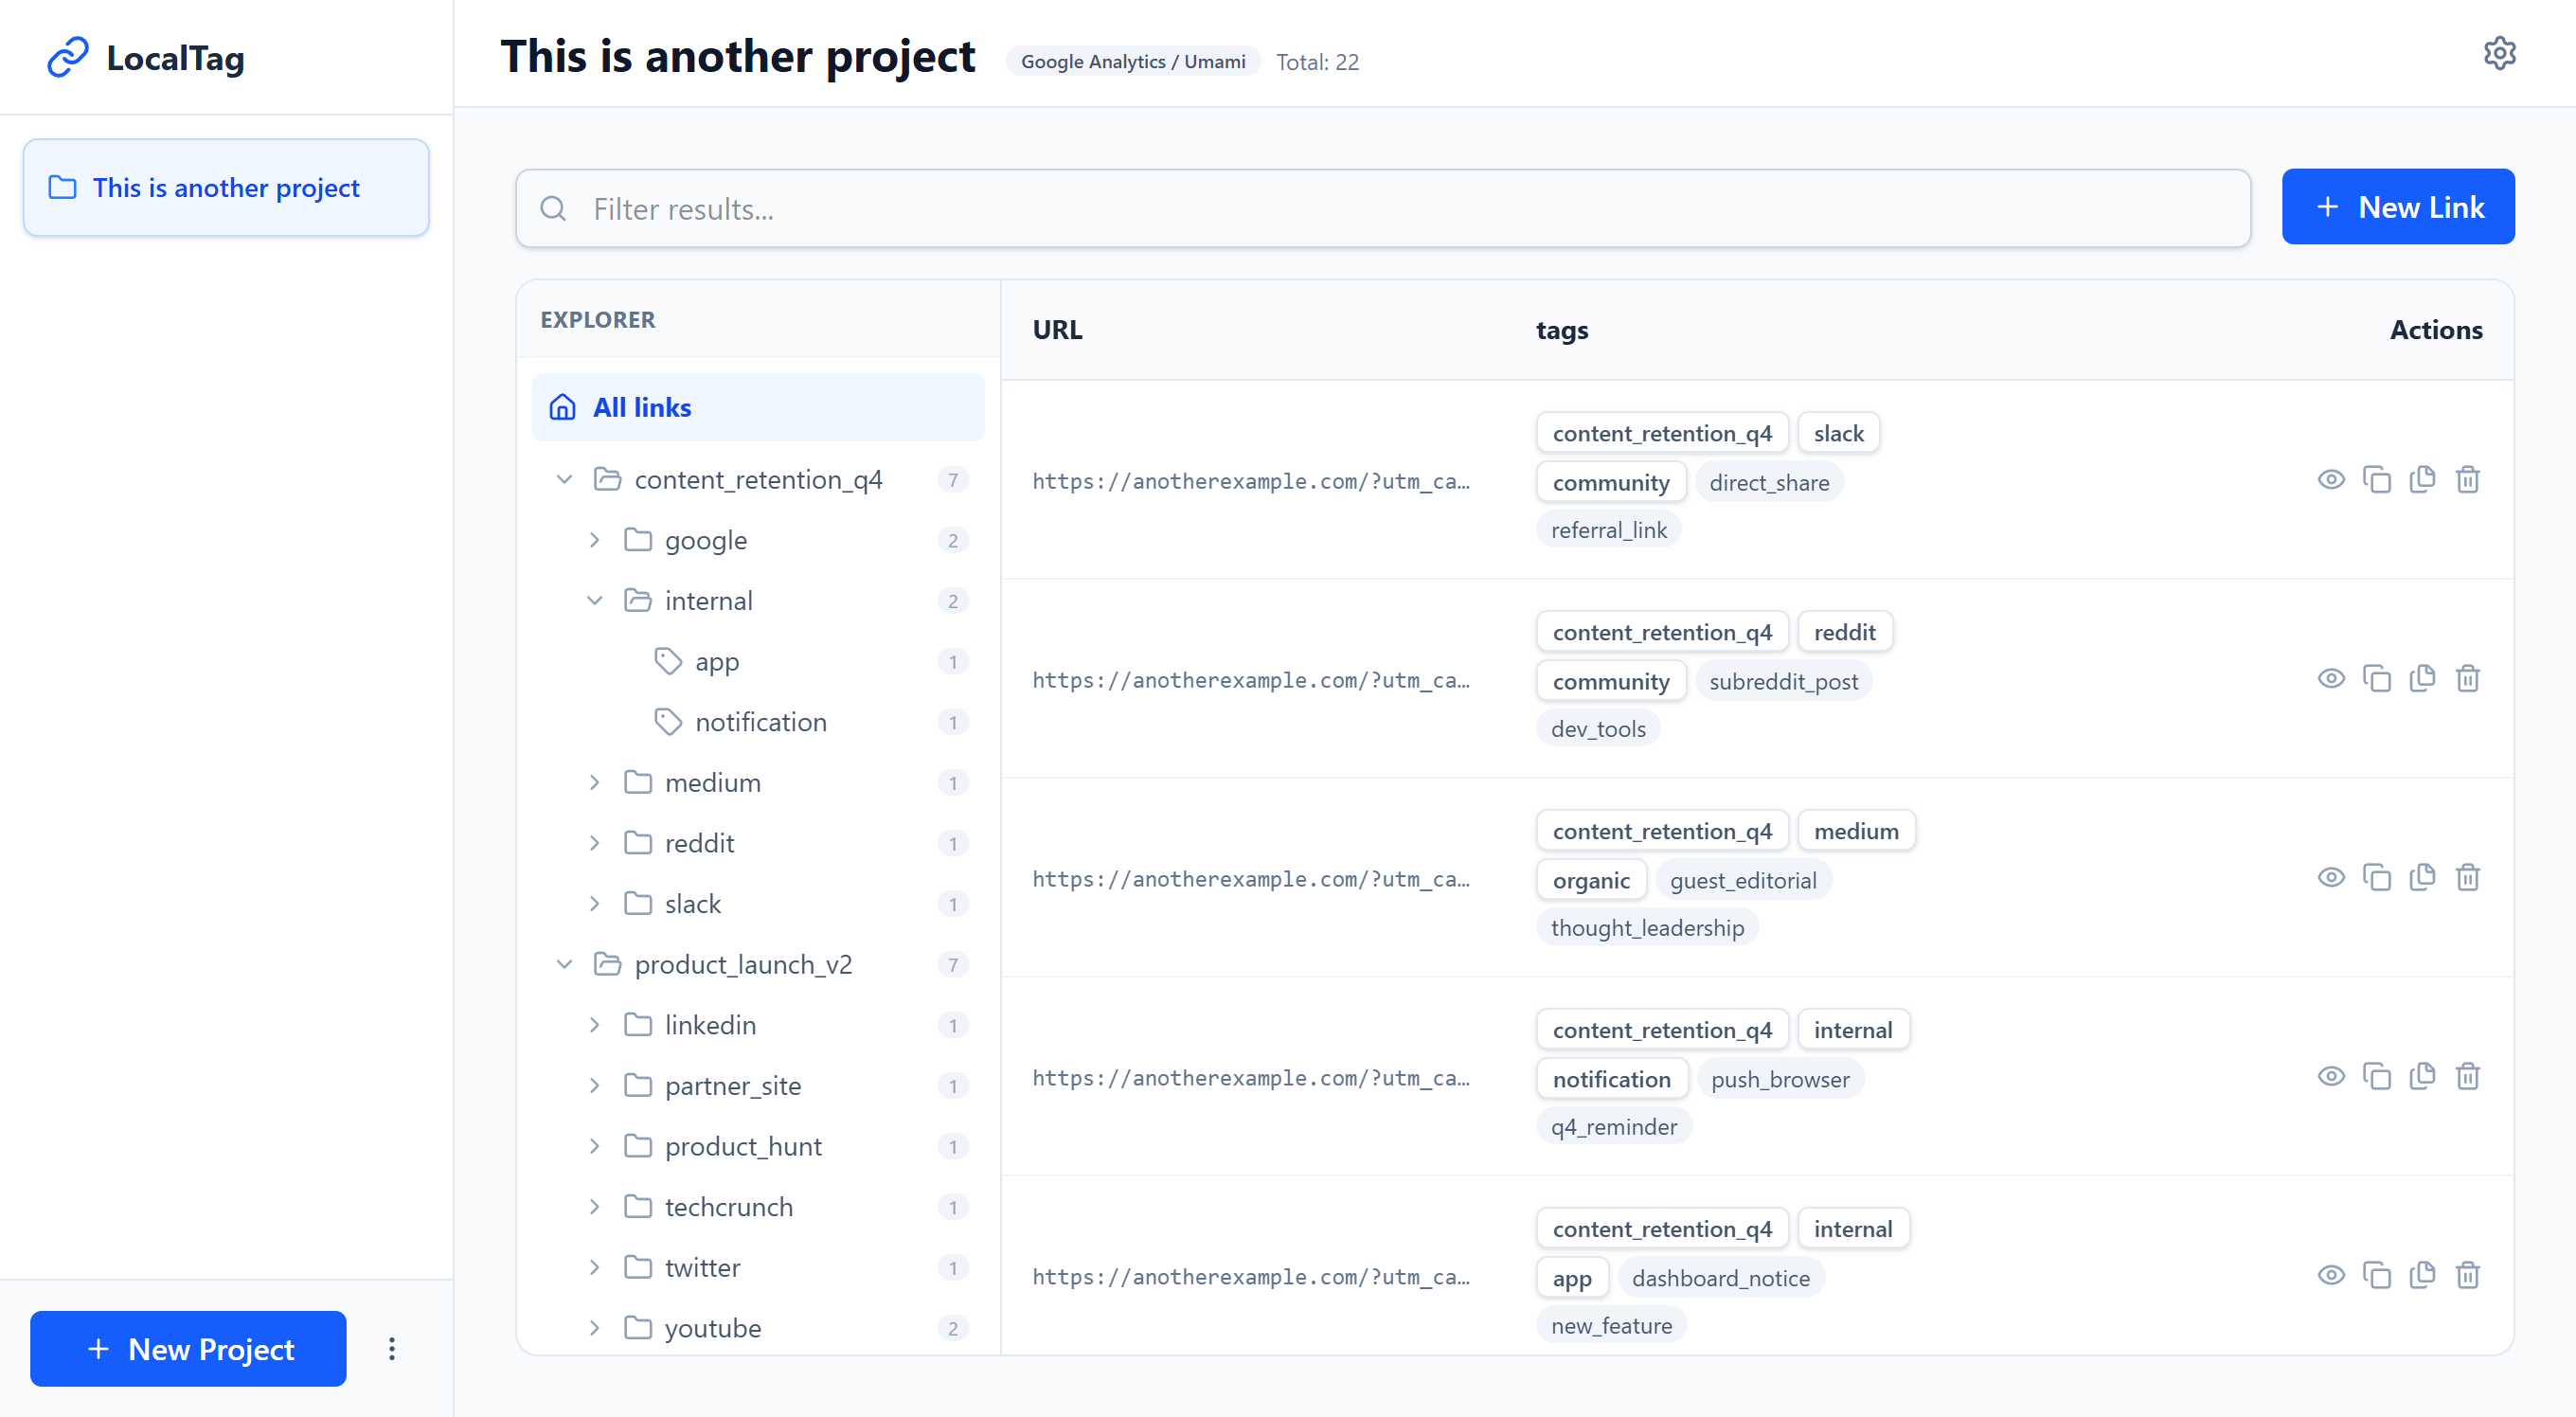Image resolution: width=2576 pixels, height=1417 pixels.
Task: Duplicate the reddit community link
Action: [2422, 678]
